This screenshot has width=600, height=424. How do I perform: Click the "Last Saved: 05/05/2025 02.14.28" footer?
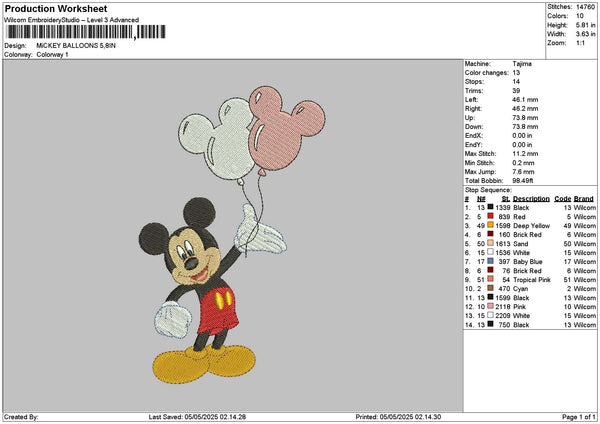(197, 417)
